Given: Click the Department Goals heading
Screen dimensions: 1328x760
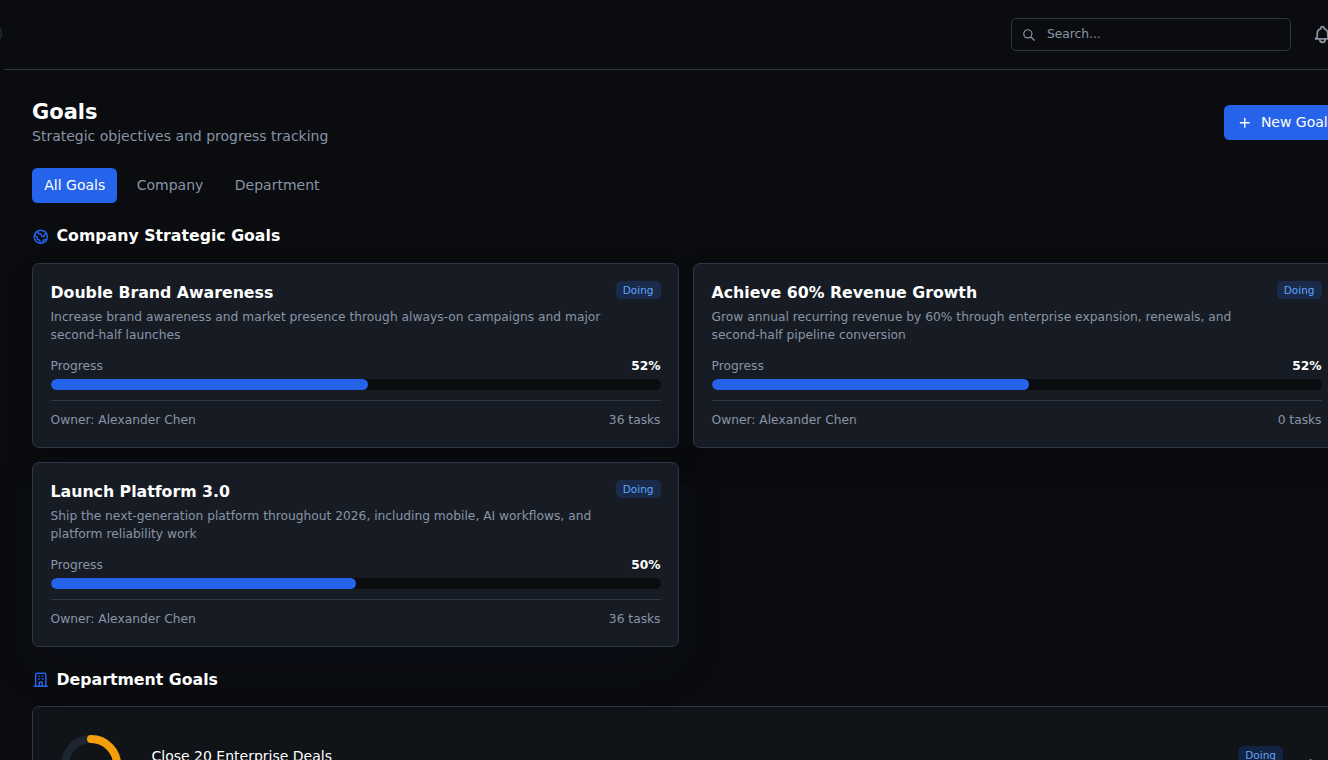Looking at the screenshot, I should (x=137, y=680).
